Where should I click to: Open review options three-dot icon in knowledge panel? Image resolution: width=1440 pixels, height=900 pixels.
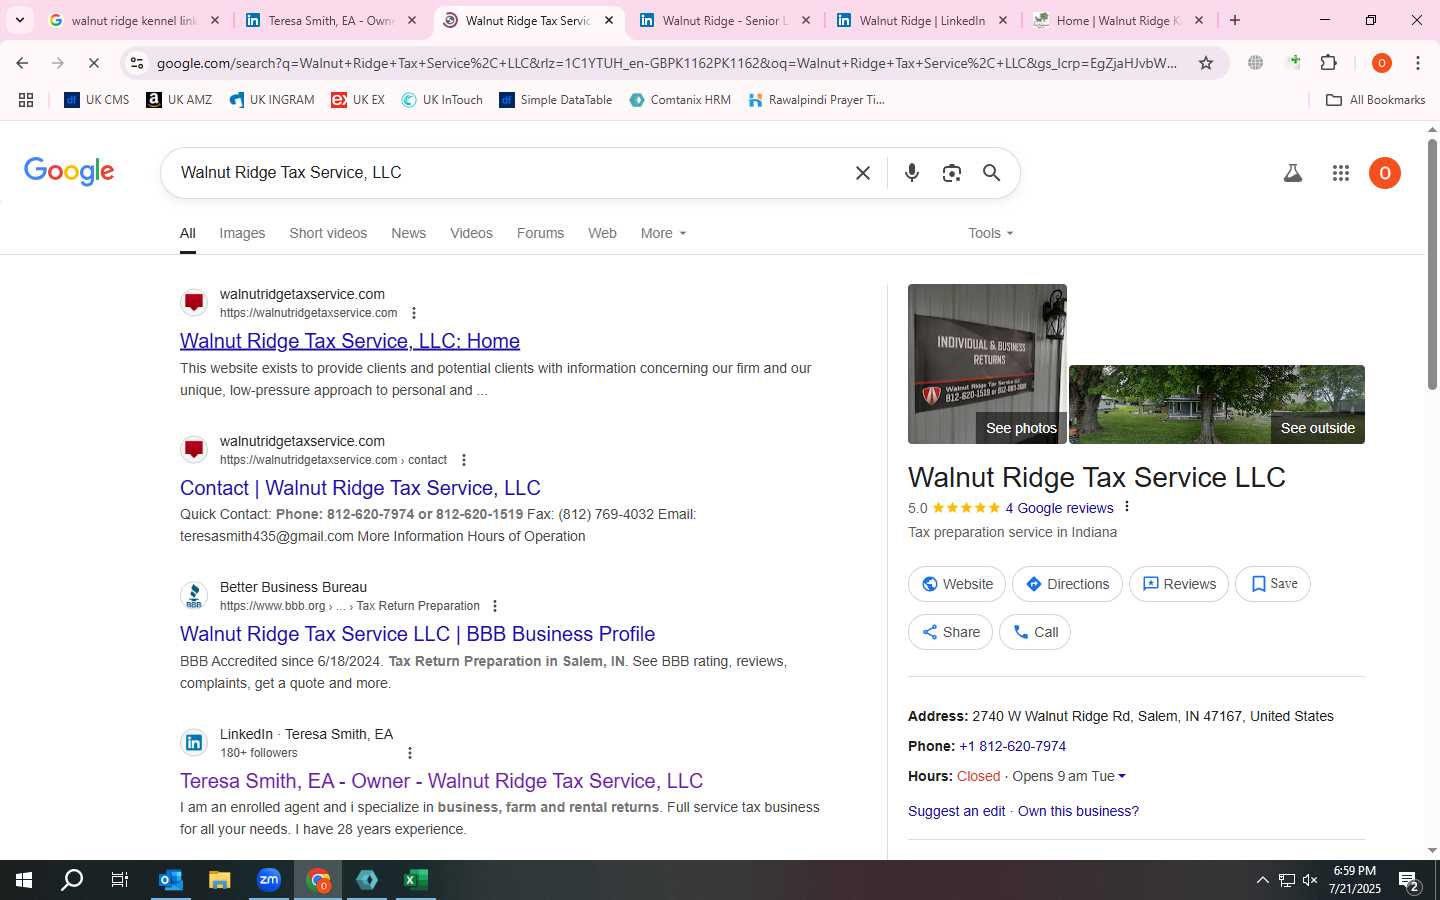tap(1127, 507)
